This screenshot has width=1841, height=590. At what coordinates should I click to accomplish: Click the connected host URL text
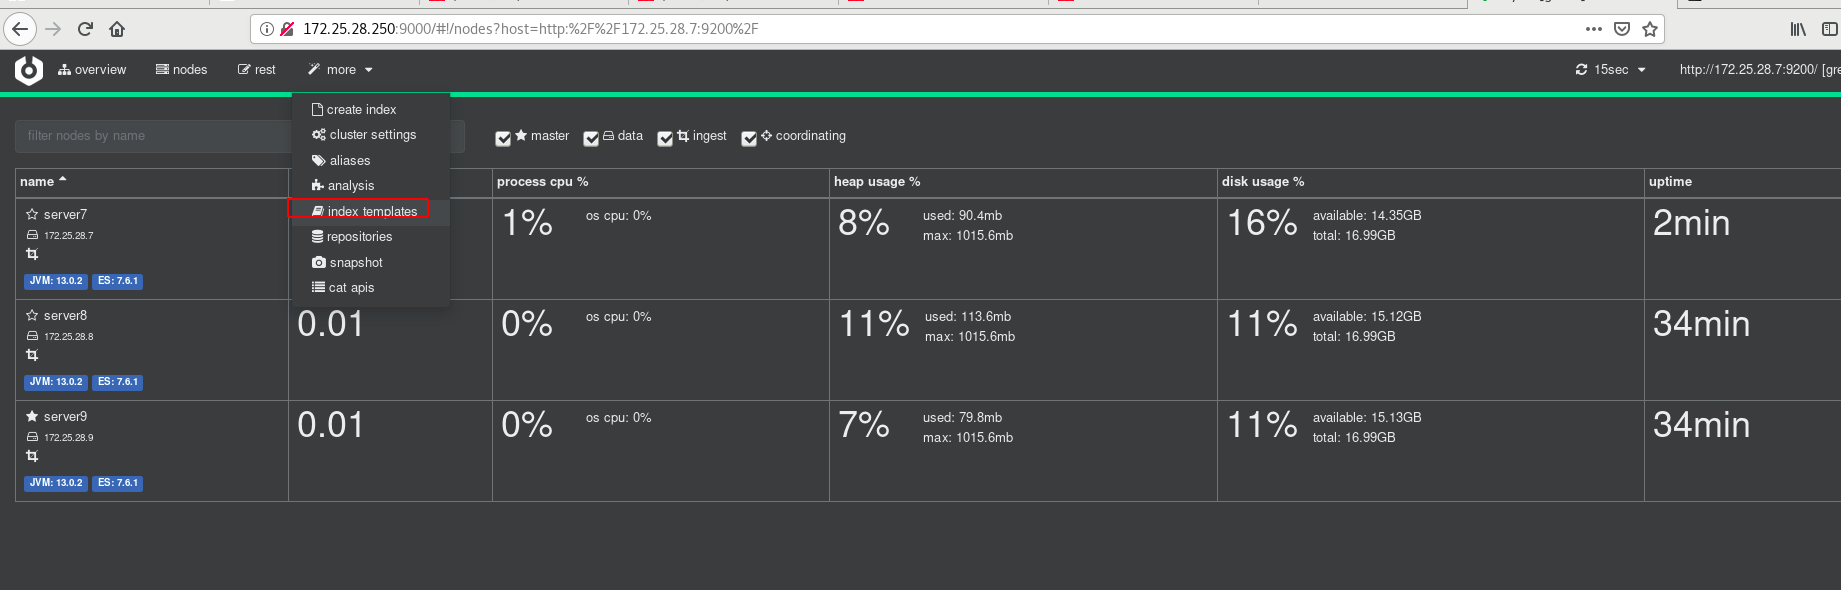point(1760,70)
